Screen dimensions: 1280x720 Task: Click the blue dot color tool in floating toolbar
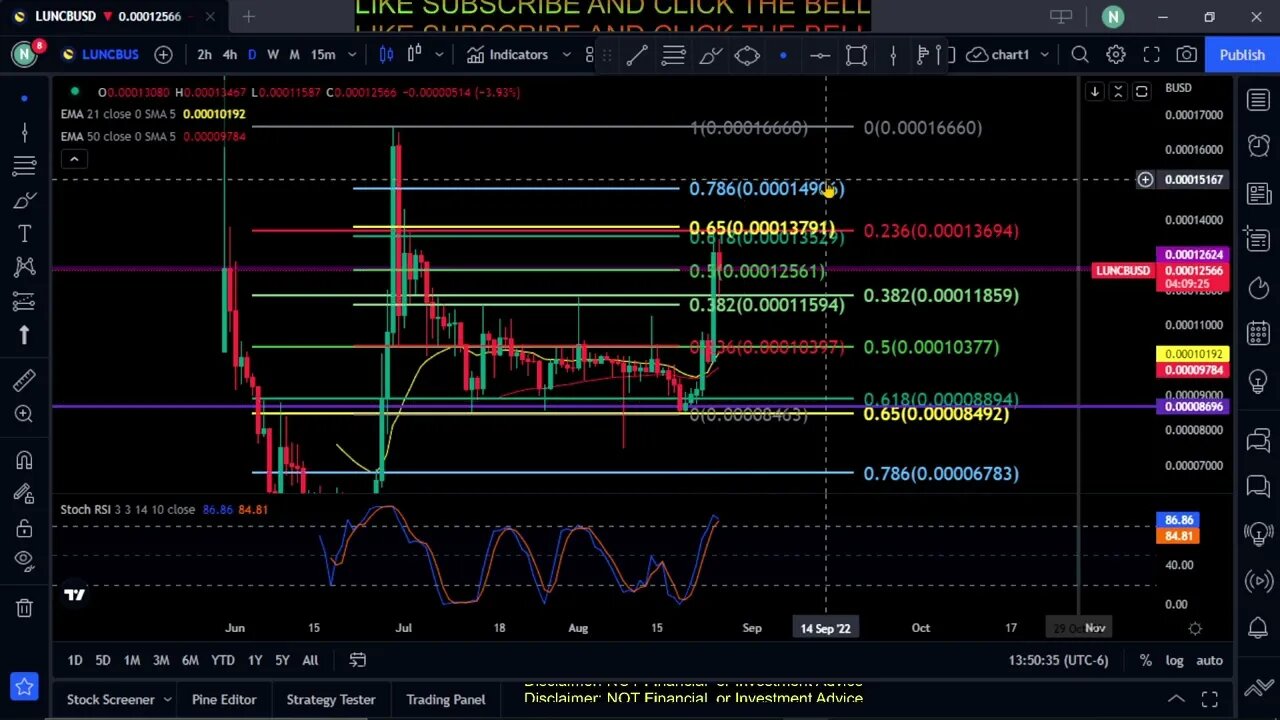(783, 56)
